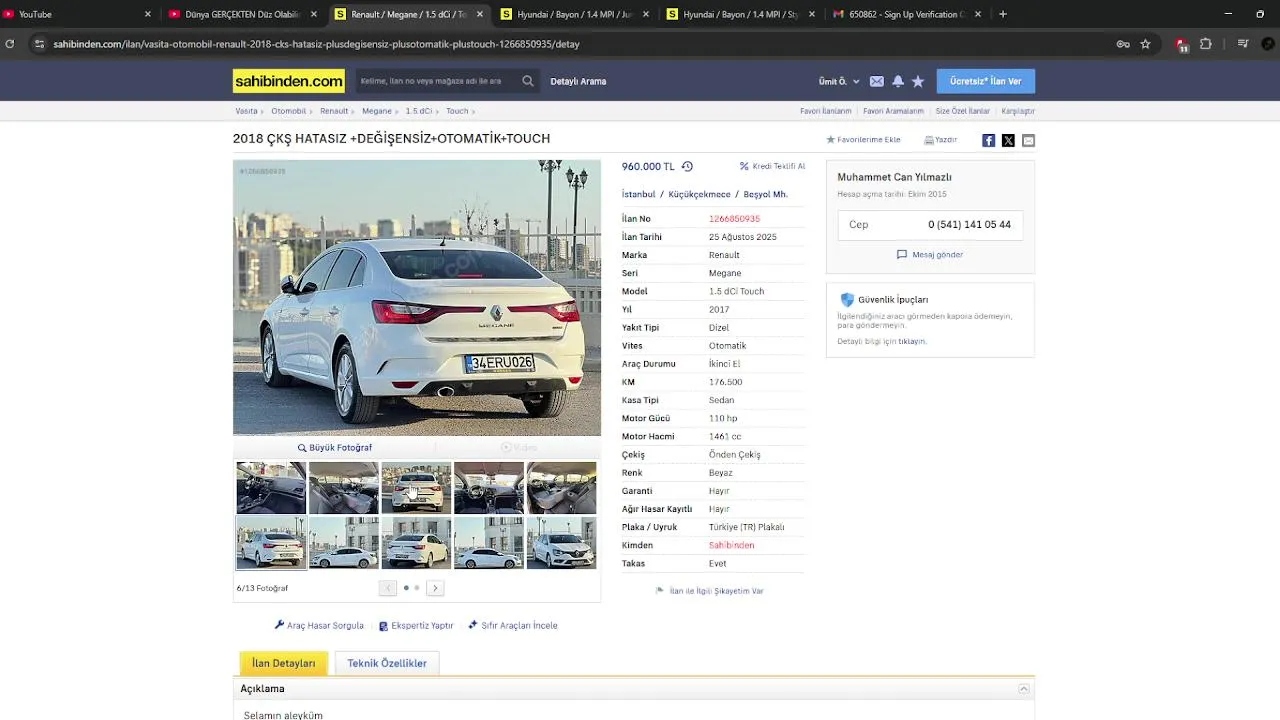Click the site info icon in address bar
Image resolution: width=1280 pixels, height=720 pixels.
coord(39,44)
